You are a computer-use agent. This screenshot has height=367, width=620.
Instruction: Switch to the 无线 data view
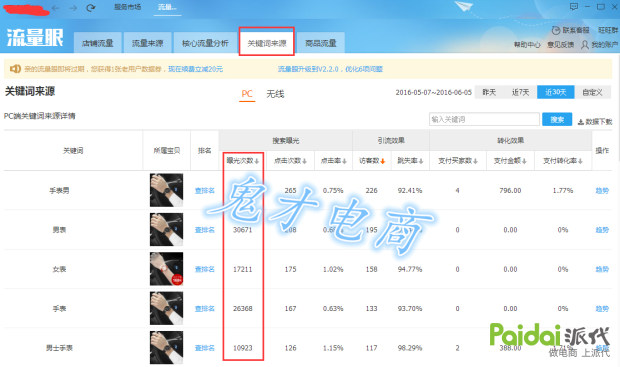coord(275,94)
